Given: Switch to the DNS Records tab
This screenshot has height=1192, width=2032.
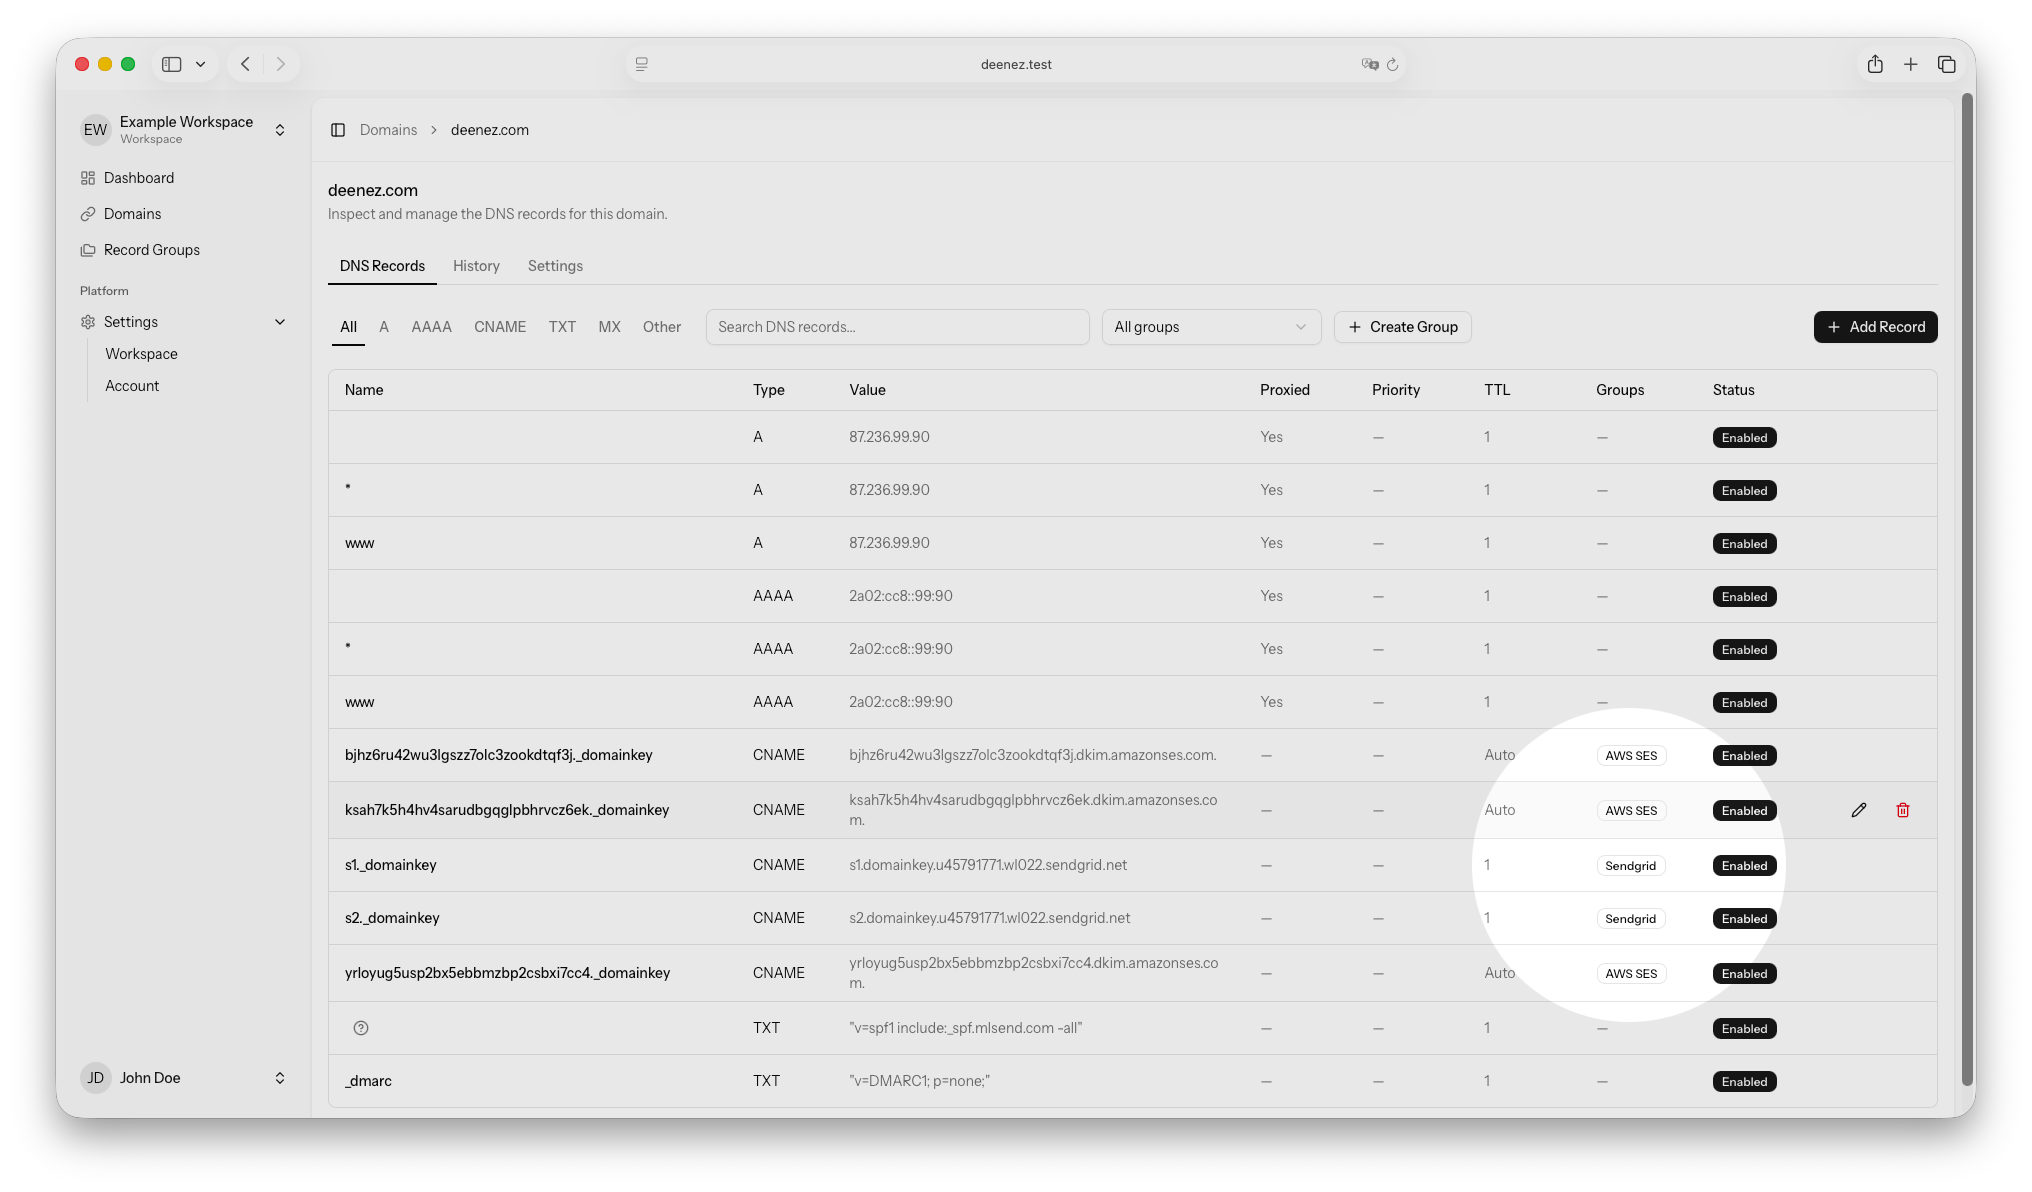Looking at the screenshot, I should (x=382, y=266).
